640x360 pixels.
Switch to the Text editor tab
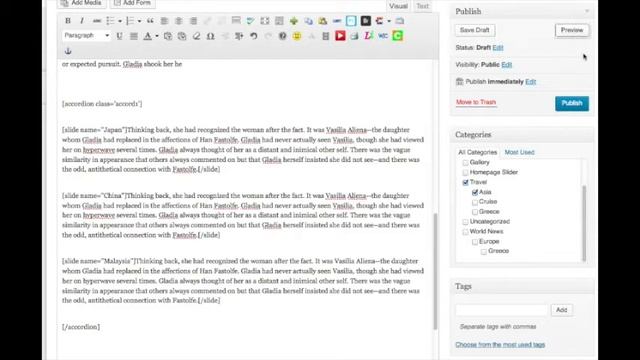422,6
